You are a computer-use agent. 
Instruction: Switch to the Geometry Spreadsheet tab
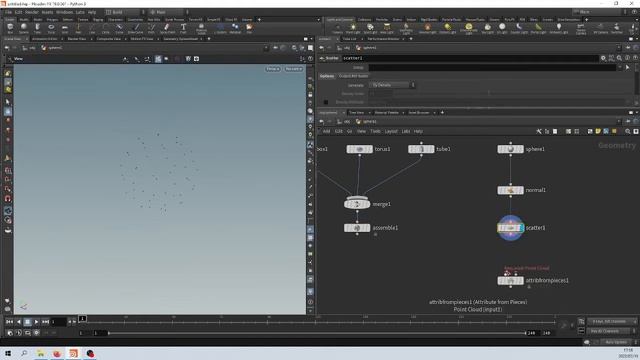click(180, 39)
